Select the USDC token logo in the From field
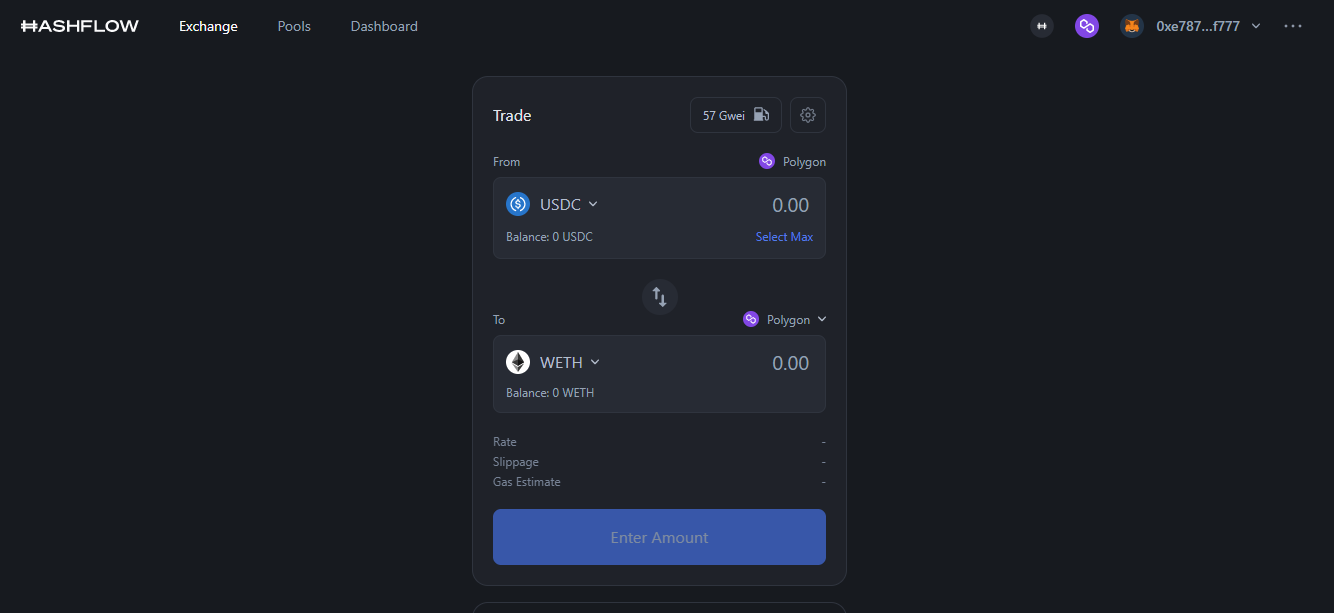 [x=518, y=203]
